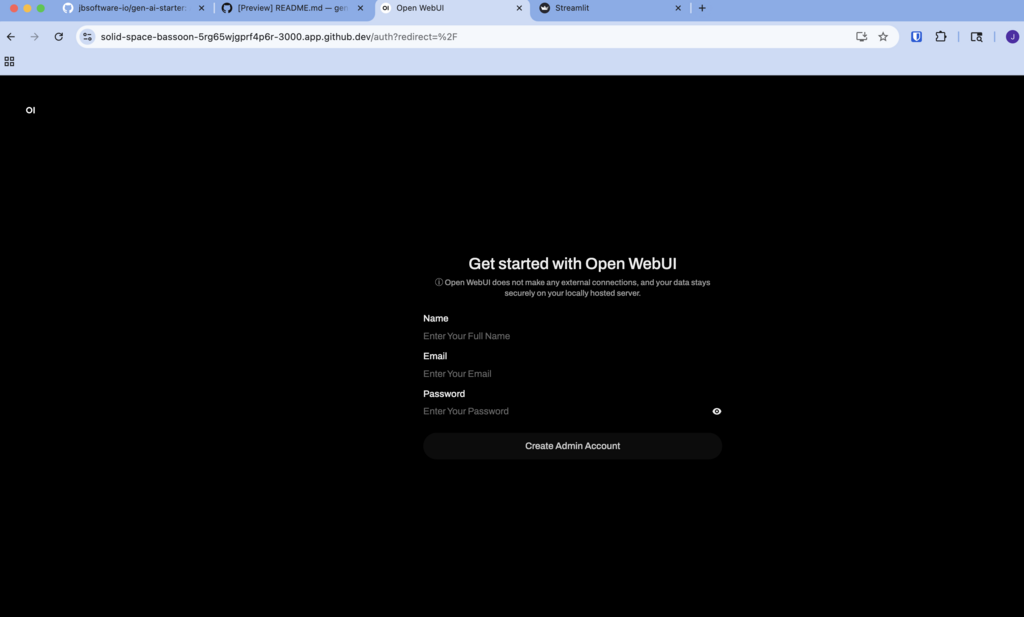Toggle password visibility eye icon
The width and height of the screenshot is (1024, 617).
point(716,411)
